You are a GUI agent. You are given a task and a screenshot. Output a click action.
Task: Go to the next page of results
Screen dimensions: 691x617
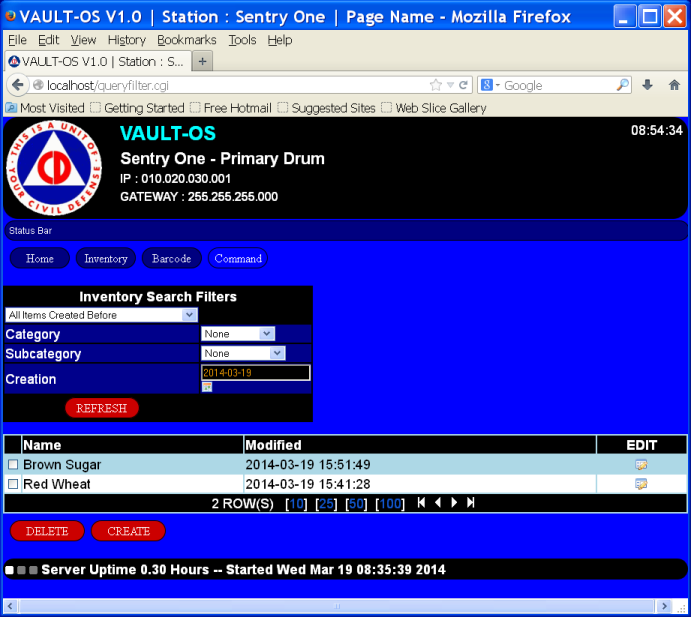click(x=454, y=503)
